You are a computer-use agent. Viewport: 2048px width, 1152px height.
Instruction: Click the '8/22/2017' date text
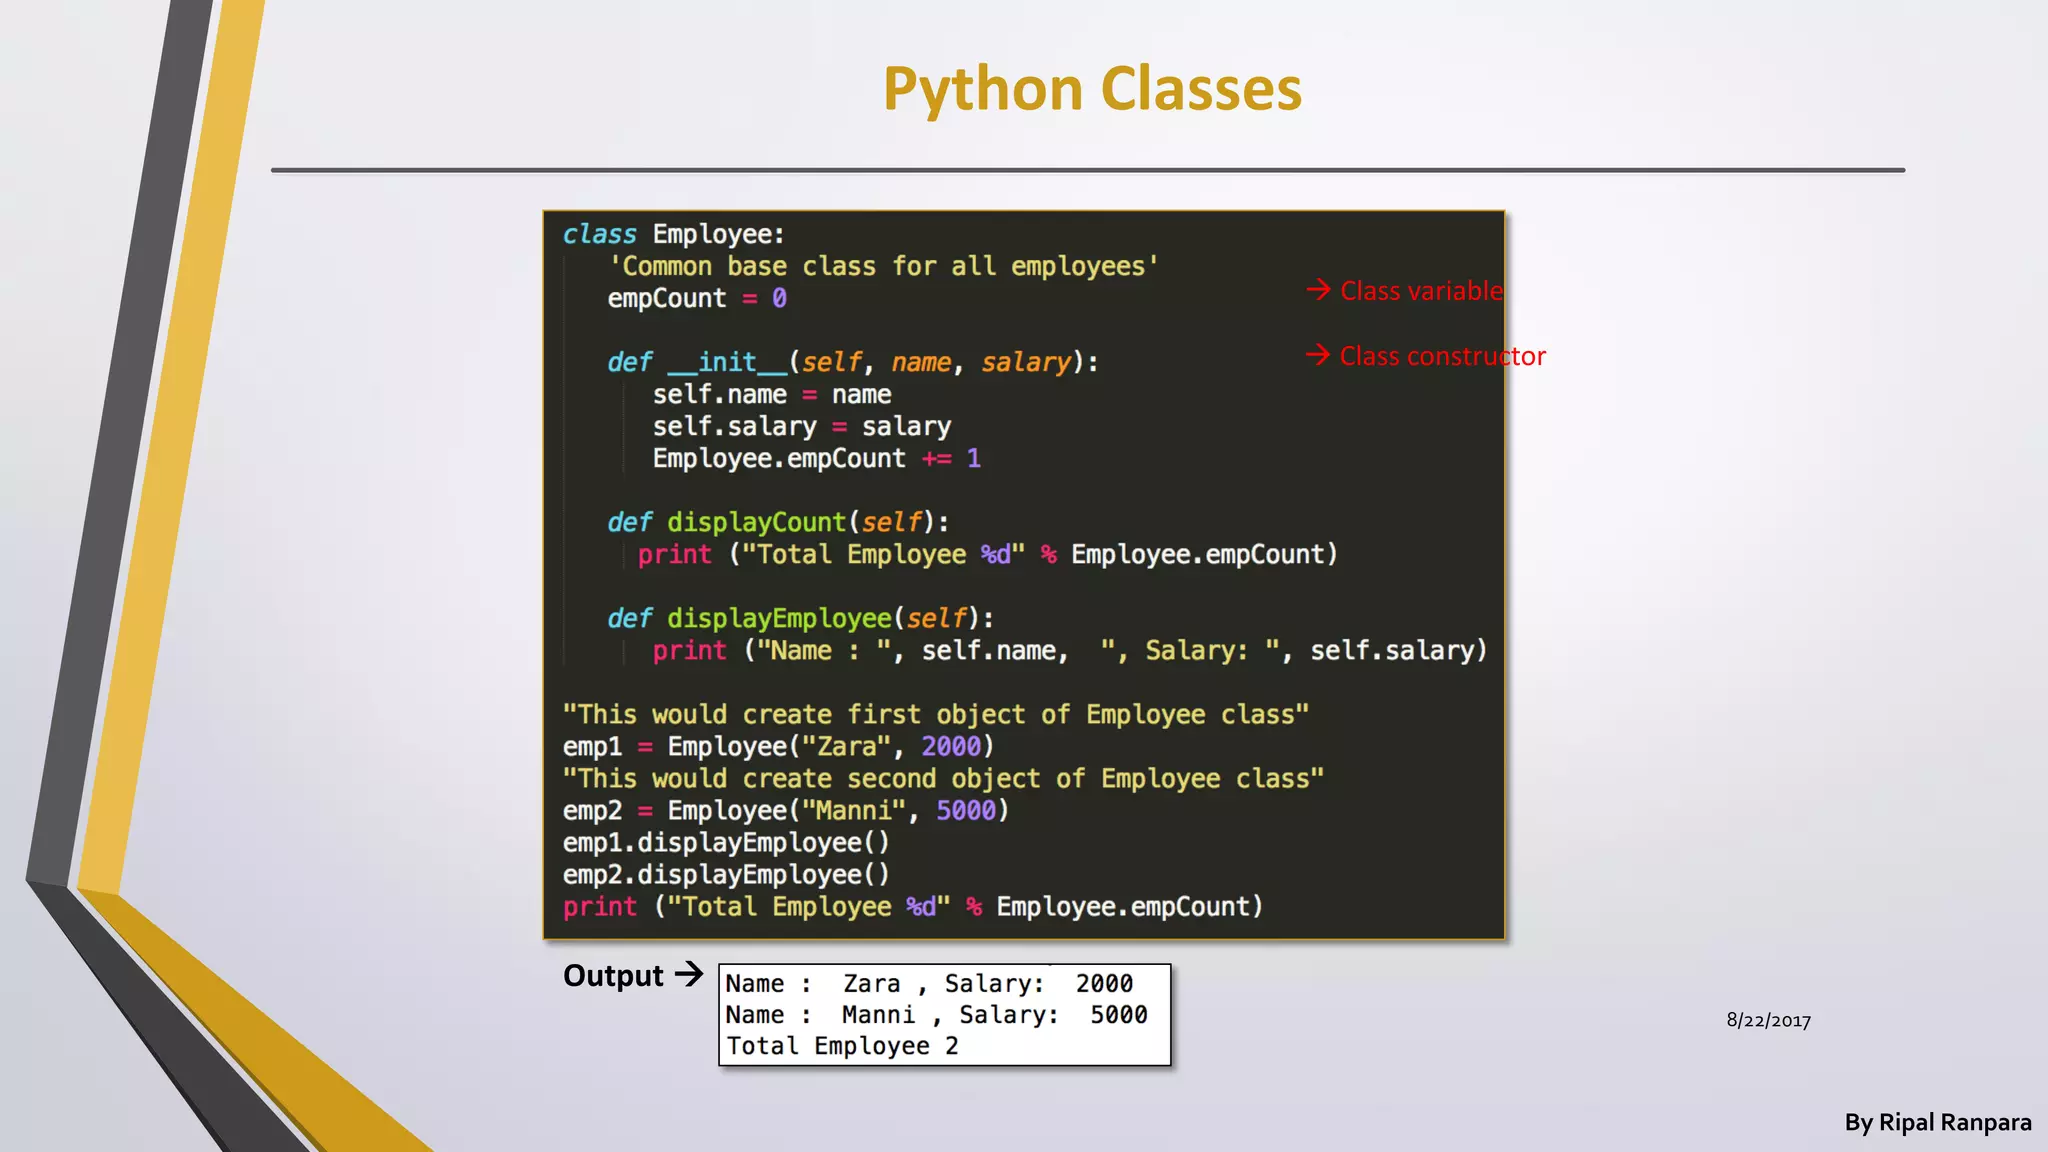click(1768, 1020)
